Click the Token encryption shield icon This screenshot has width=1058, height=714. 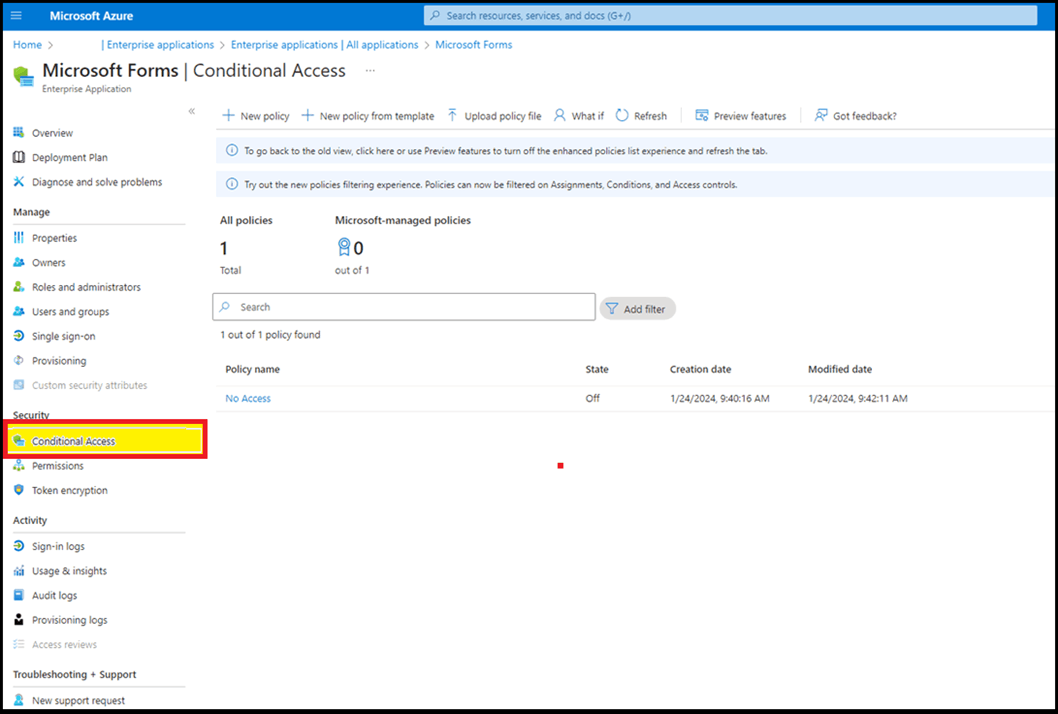(19, 490)
